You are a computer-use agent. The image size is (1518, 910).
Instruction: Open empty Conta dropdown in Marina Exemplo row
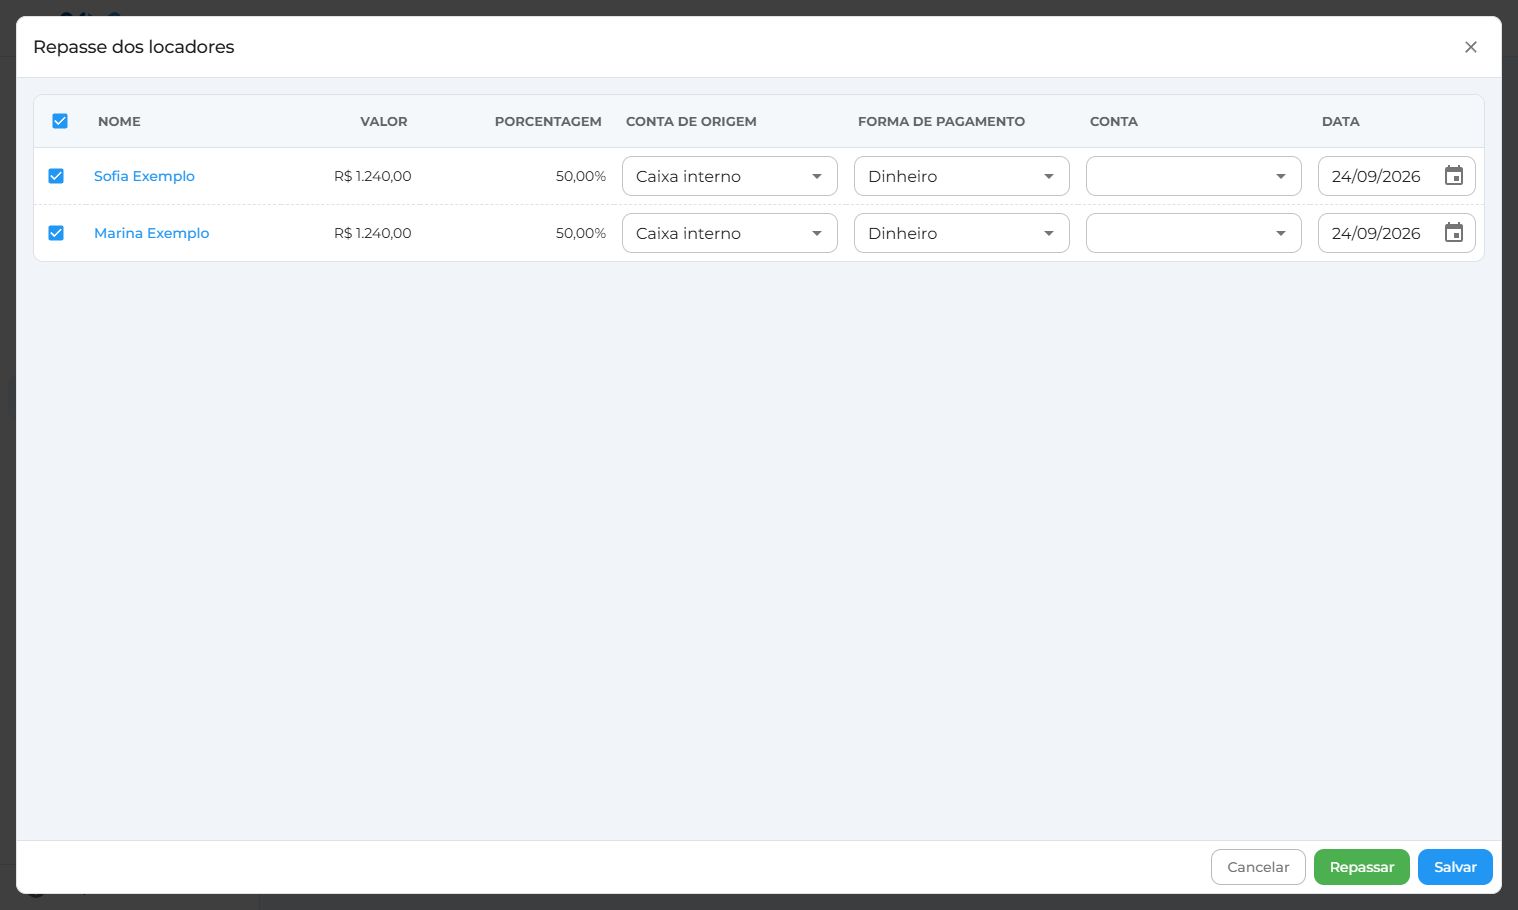pyautogui.click(x=1194, y=233)
